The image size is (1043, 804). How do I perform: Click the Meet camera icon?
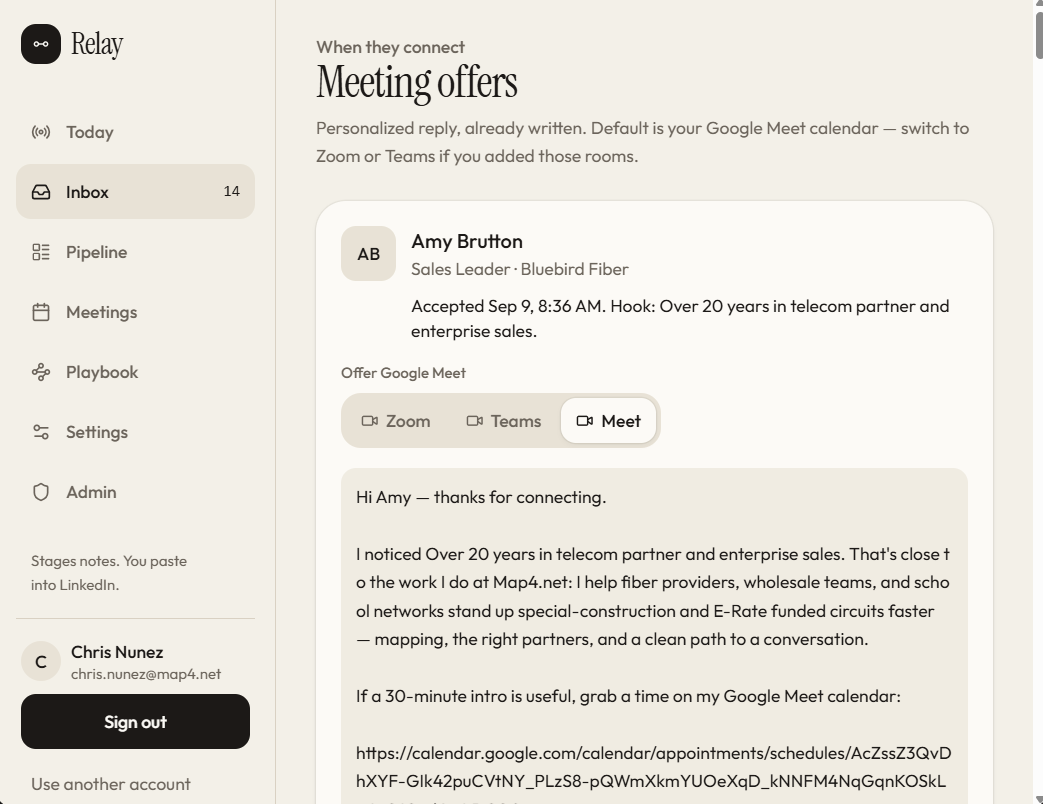pos(585,421)
